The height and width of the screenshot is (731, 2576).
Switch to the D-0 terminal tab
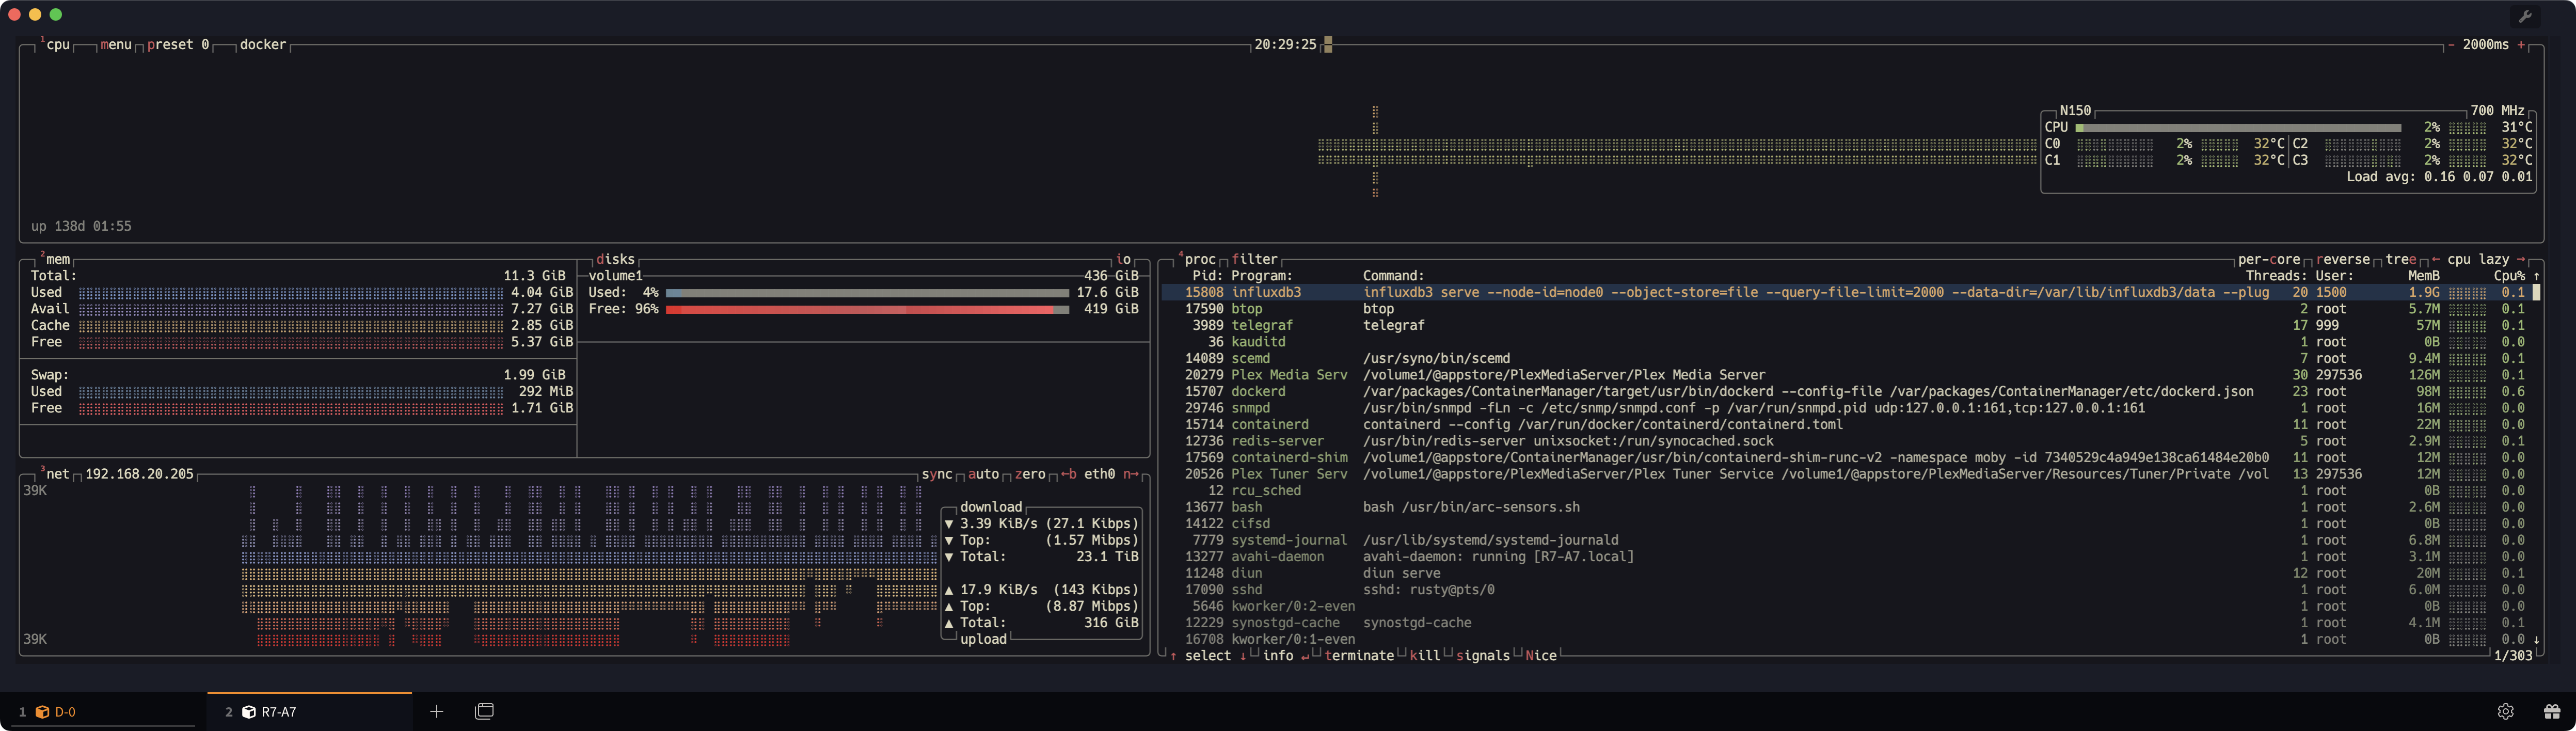[65, 712]
